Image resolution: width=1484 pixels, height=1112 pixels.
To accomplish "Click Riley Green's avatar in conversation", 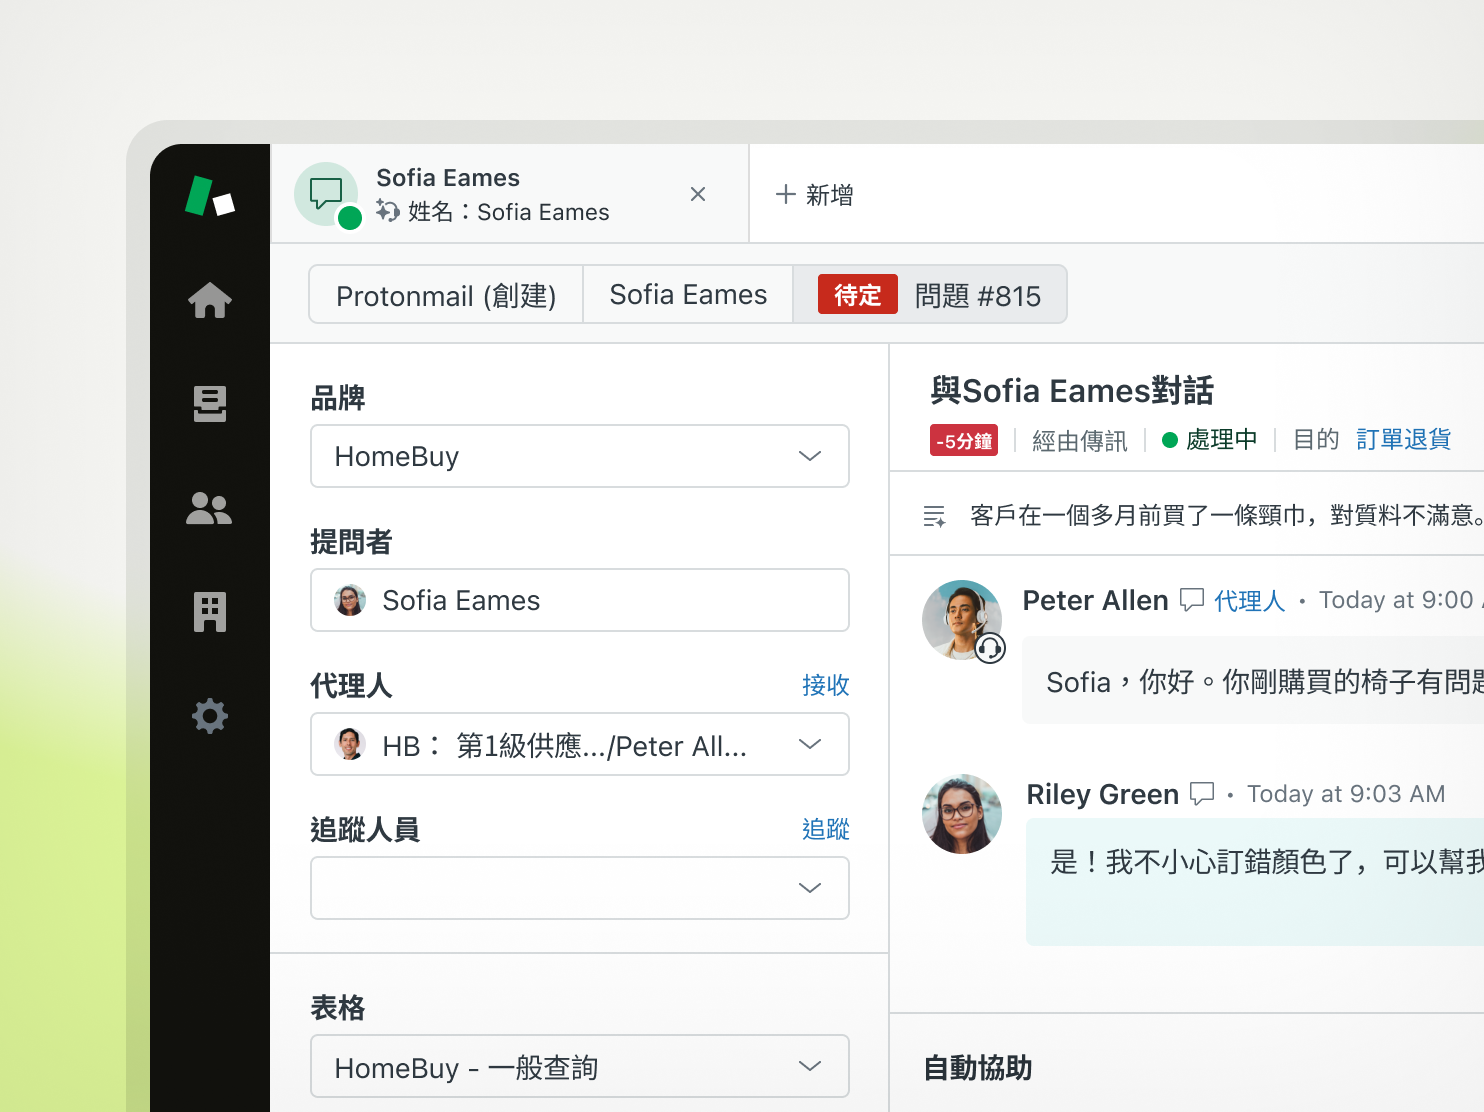I will [x=962, y=814].
